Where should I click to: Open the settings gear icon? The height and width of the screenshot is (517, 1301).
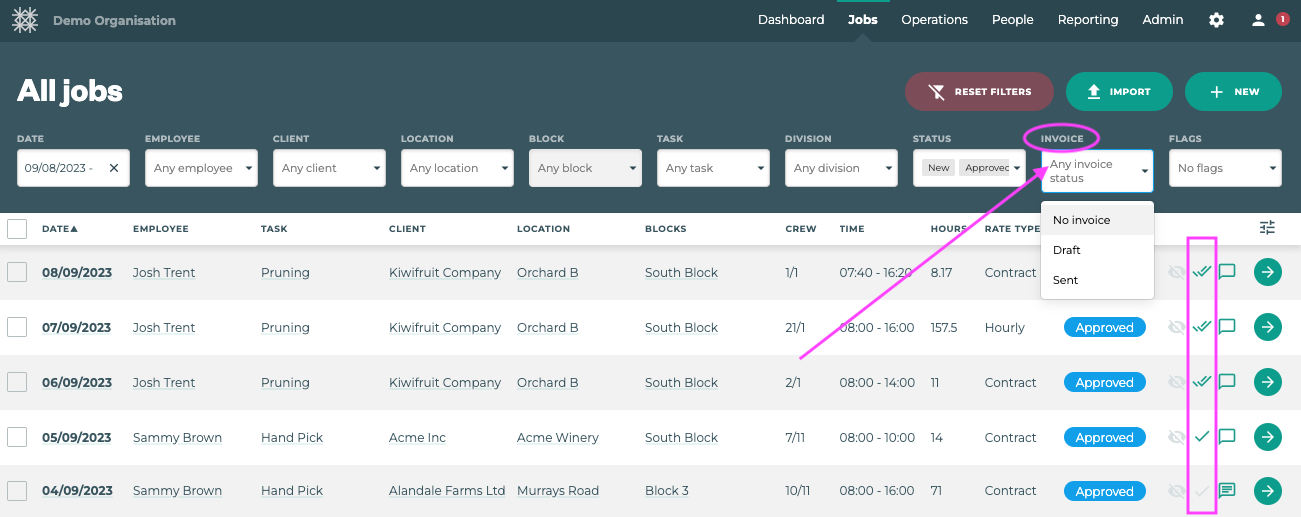[x=1216, y=20]
